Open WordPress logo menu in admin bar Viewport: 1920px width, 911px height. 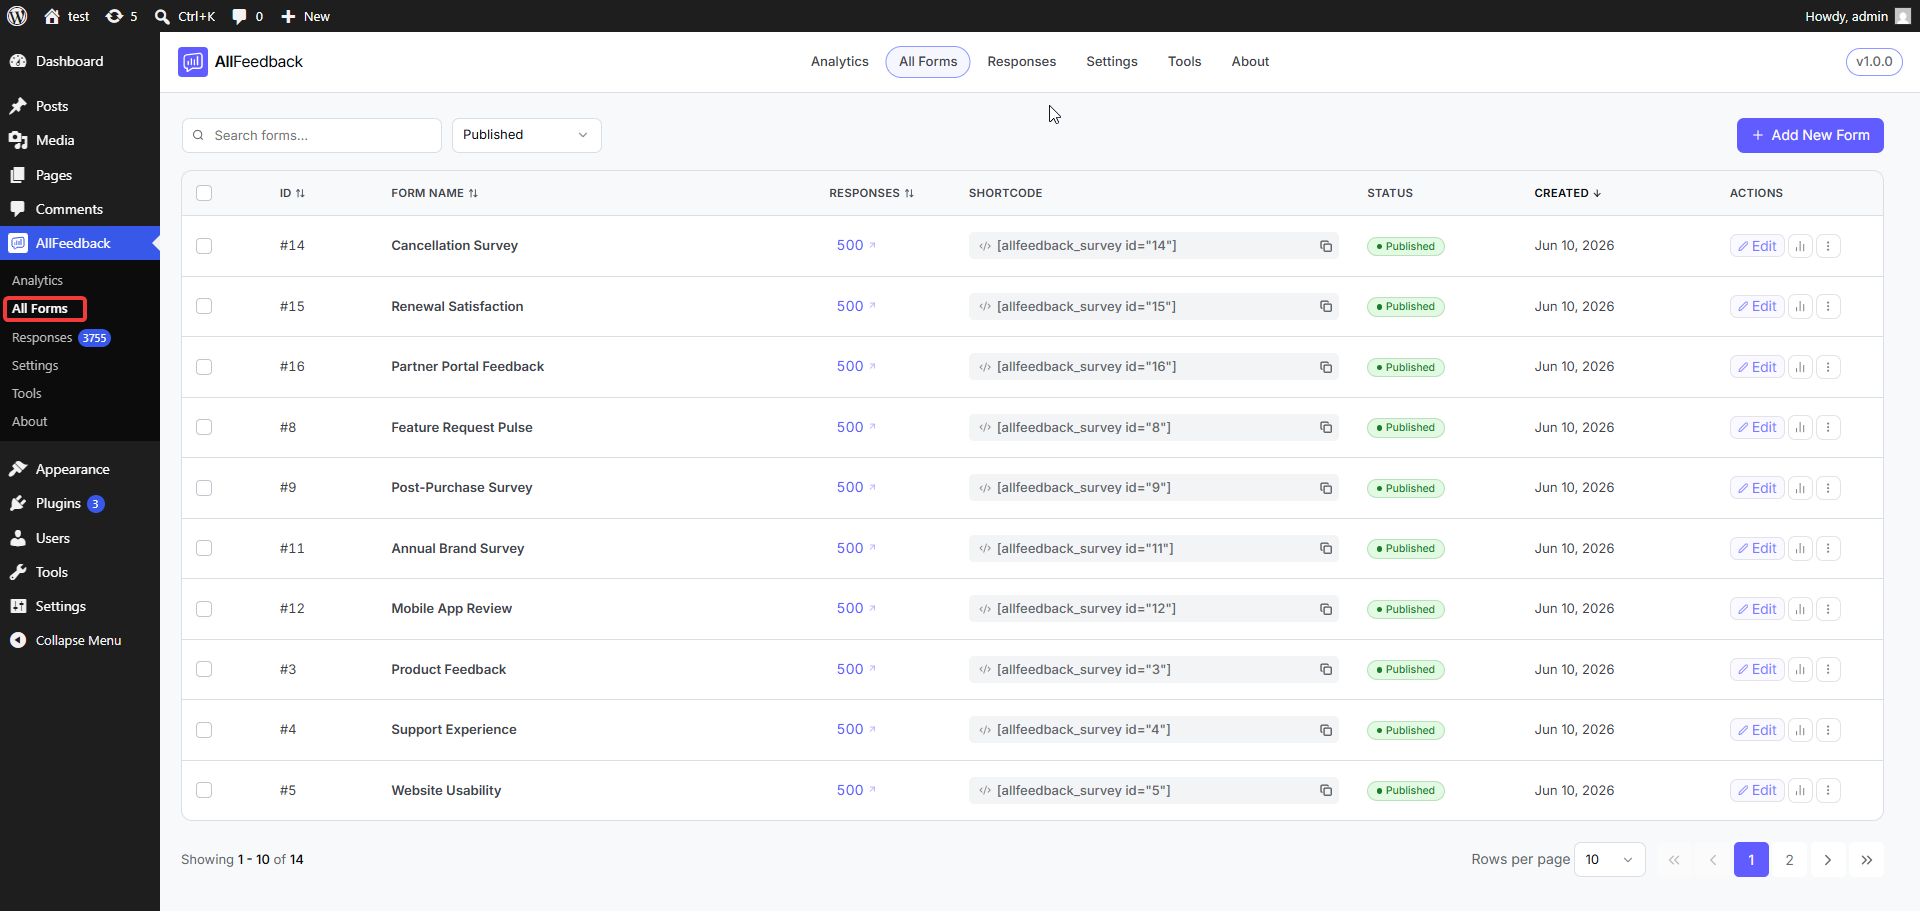point(17,16)
